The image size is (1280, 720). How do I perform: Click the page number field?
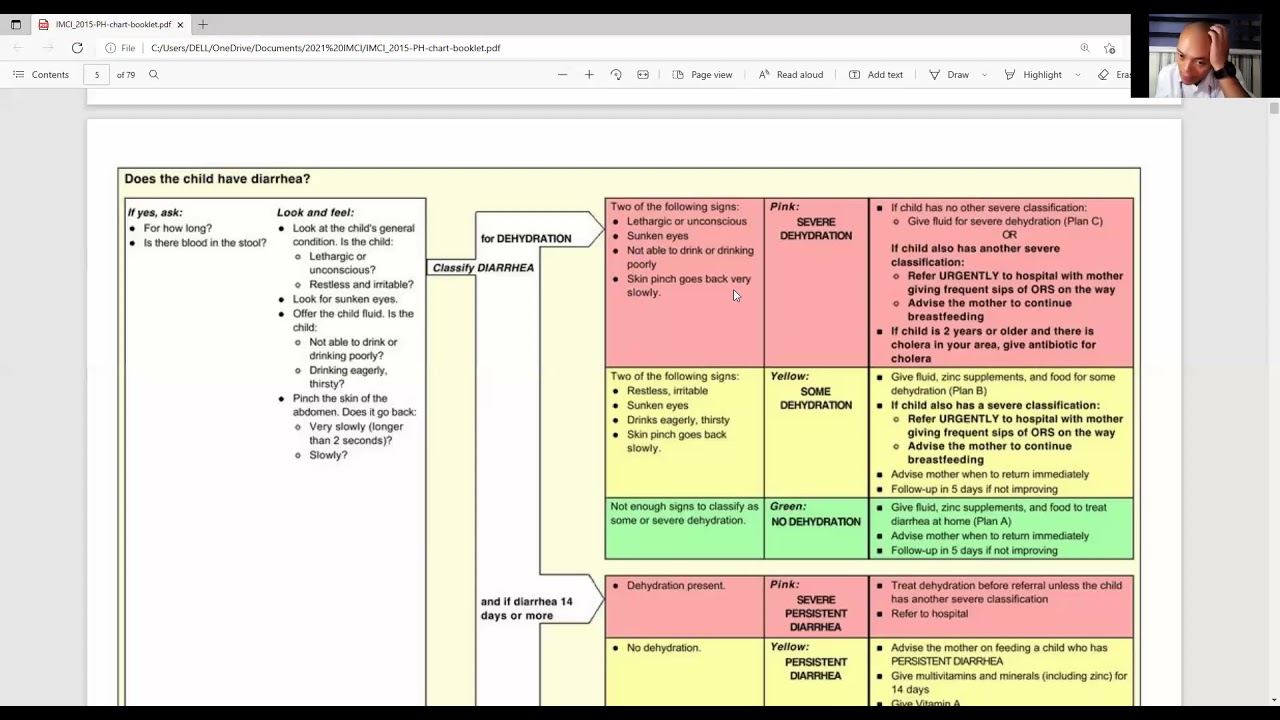tap(97, 75)
